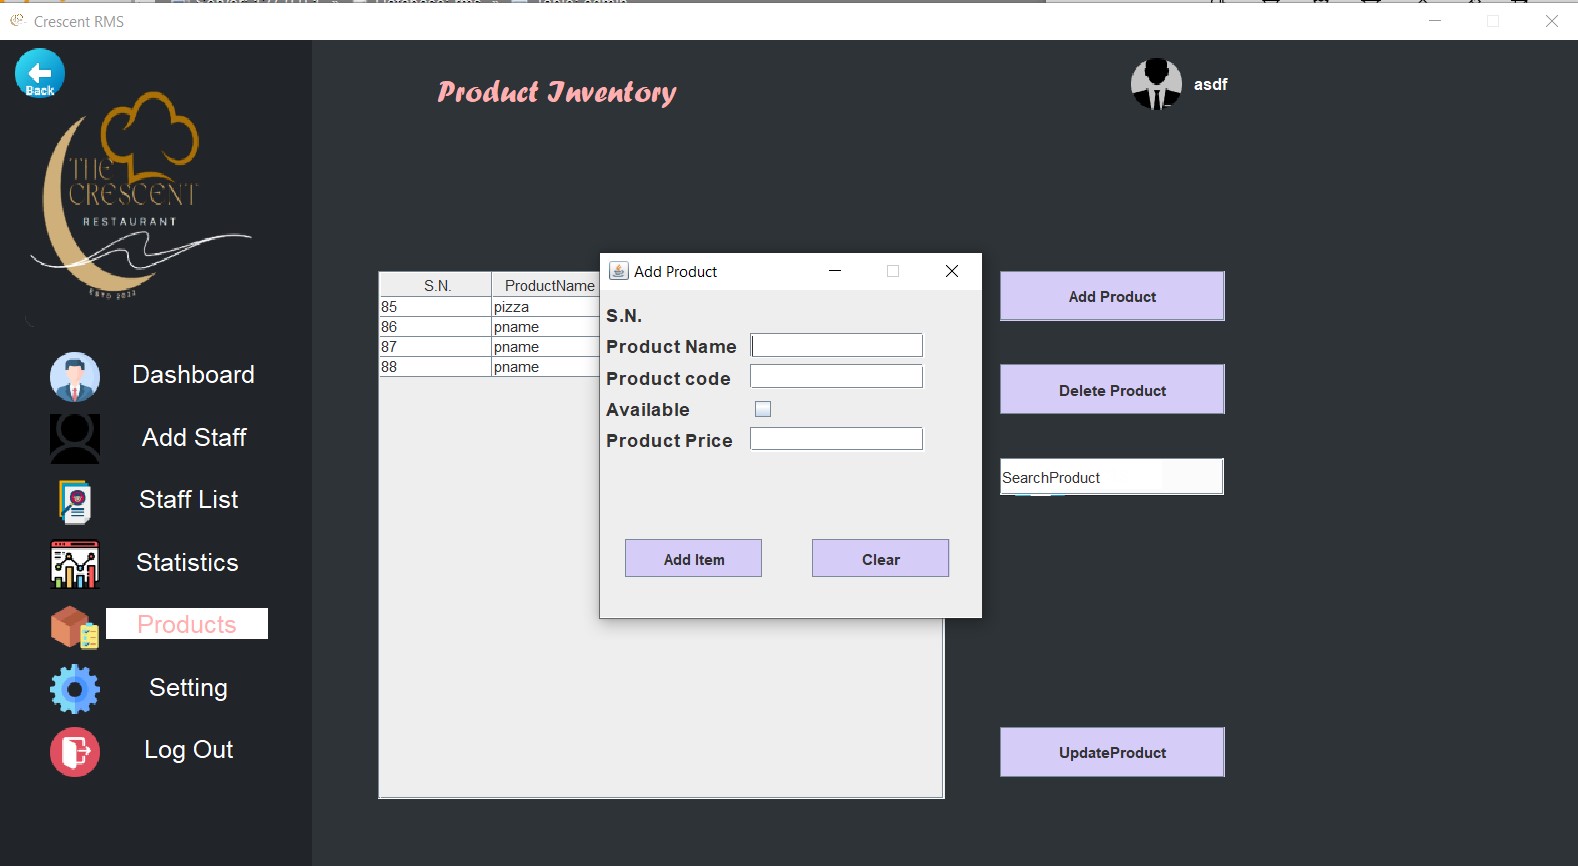
Task: Click the Product Inventory heading
Action: pos(557,92)
